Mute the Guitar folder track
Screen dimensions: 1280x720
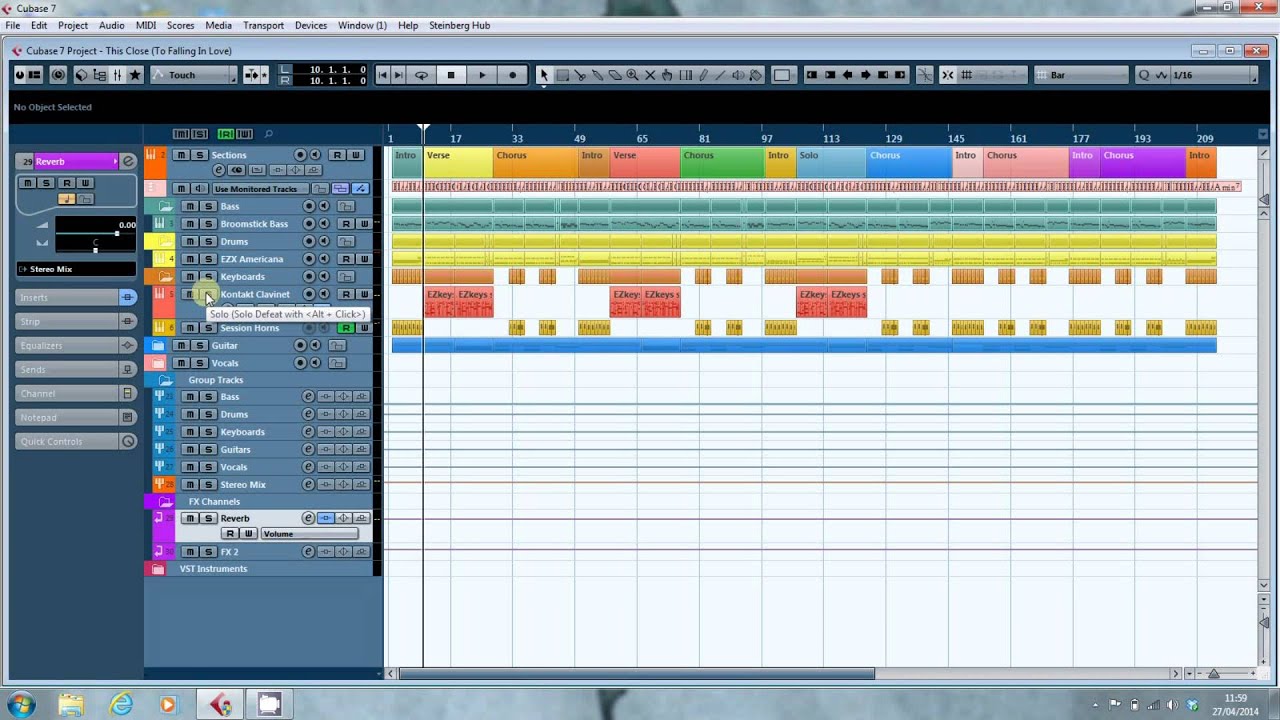coord(181,345)
